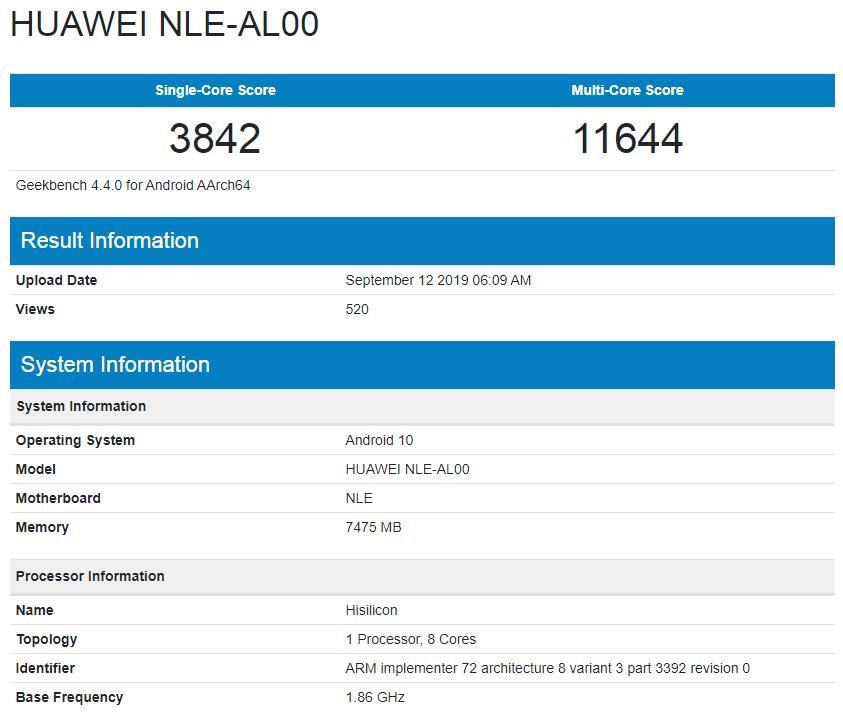The image size is (843, 719).
Task: Click the 1 Processor, 8 Cores value
Action: click(411, 639)
